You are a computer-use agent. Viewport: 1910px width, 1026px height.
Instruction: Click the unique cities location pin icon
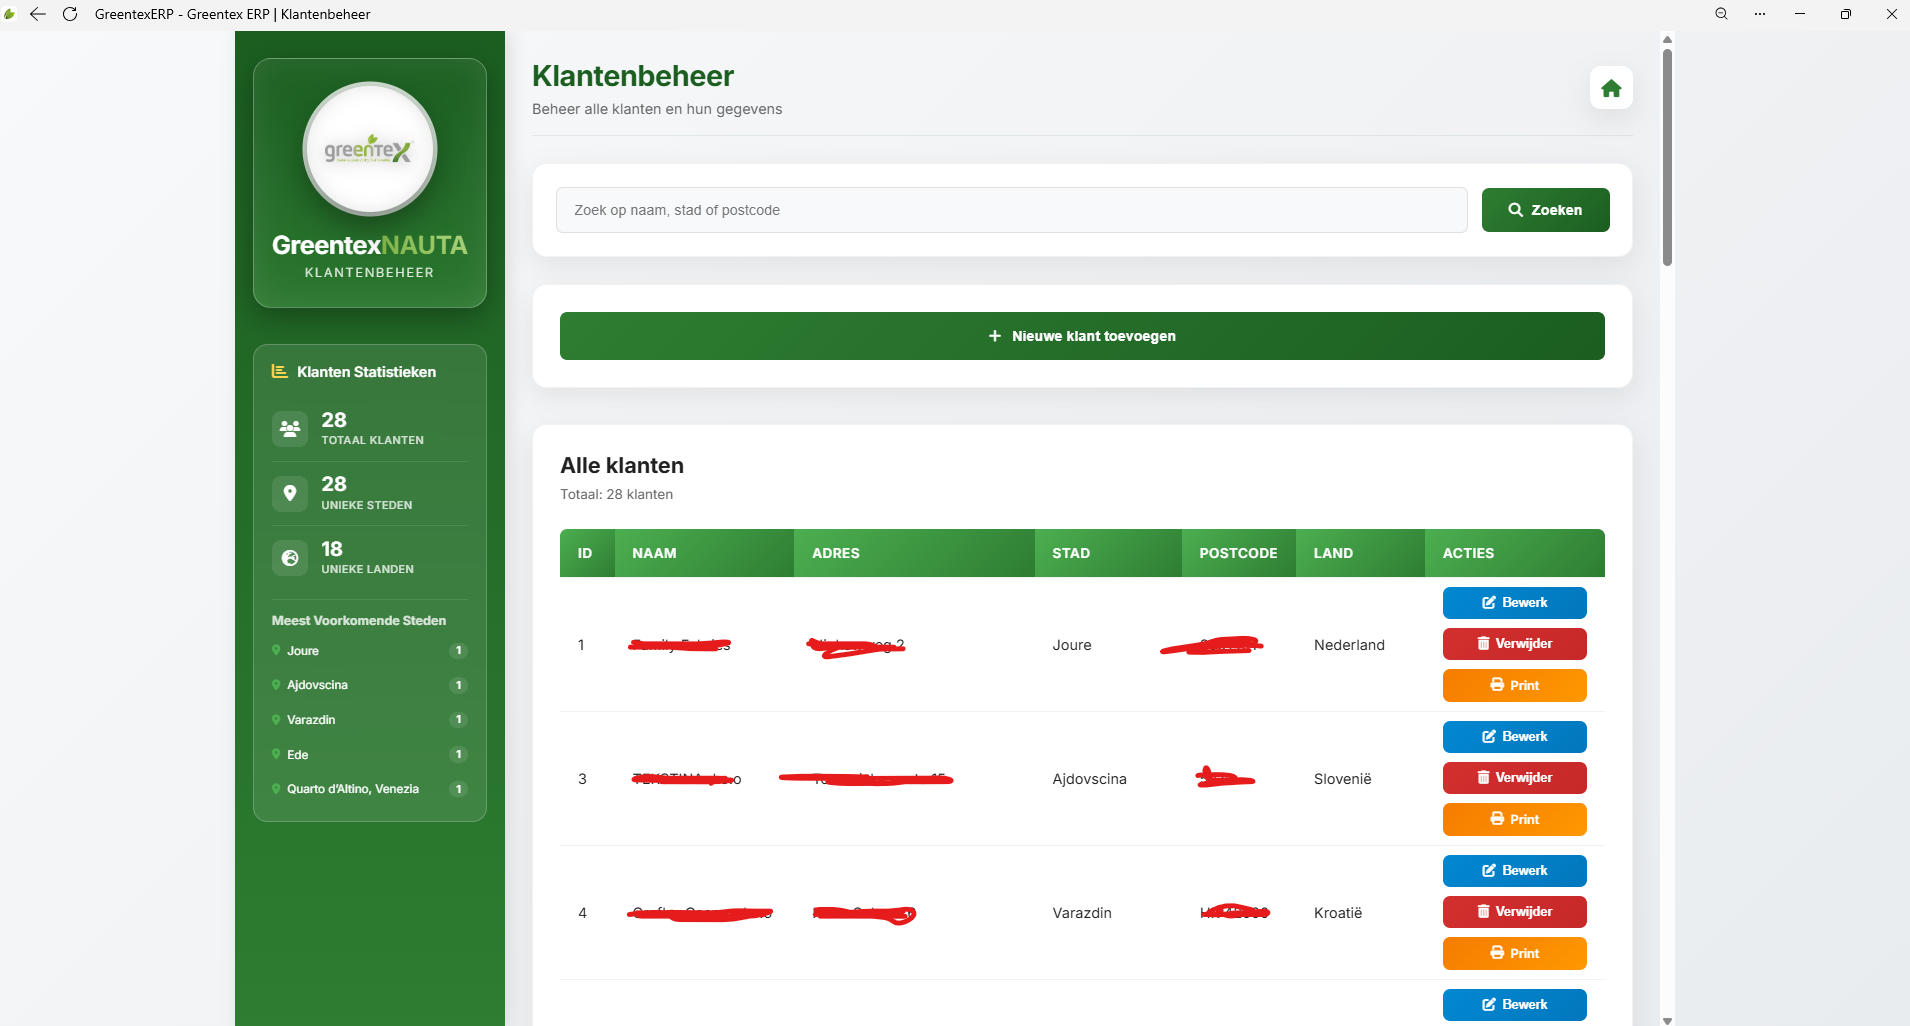[x=290, y=493]
